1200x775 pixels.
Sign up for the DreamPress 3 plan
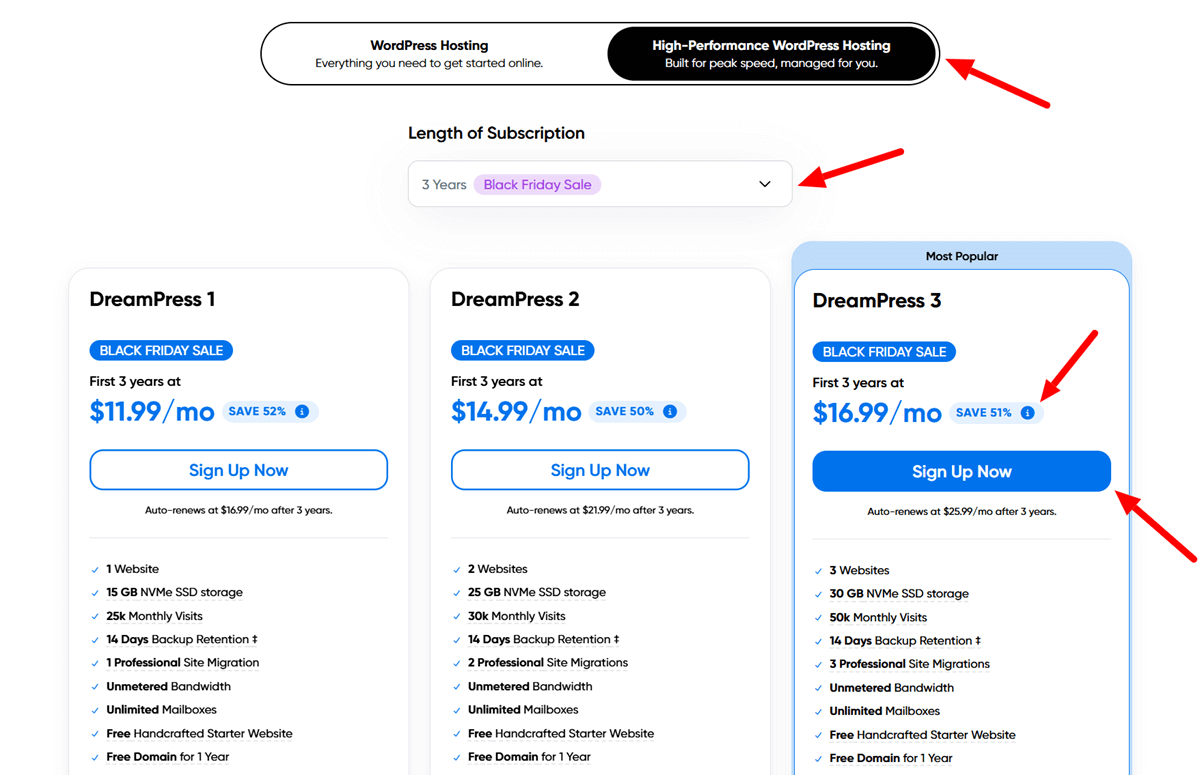coord(960,471)
